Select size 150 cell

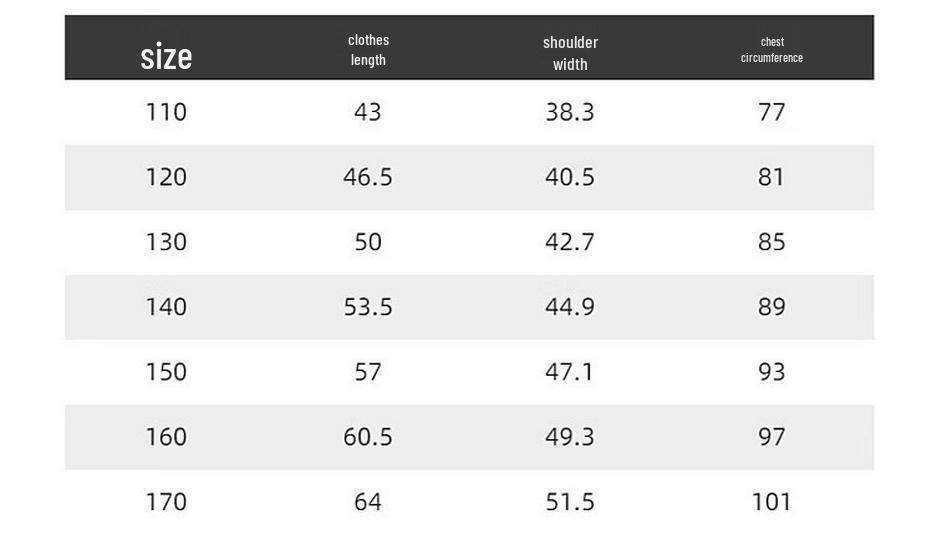point(166,371)
